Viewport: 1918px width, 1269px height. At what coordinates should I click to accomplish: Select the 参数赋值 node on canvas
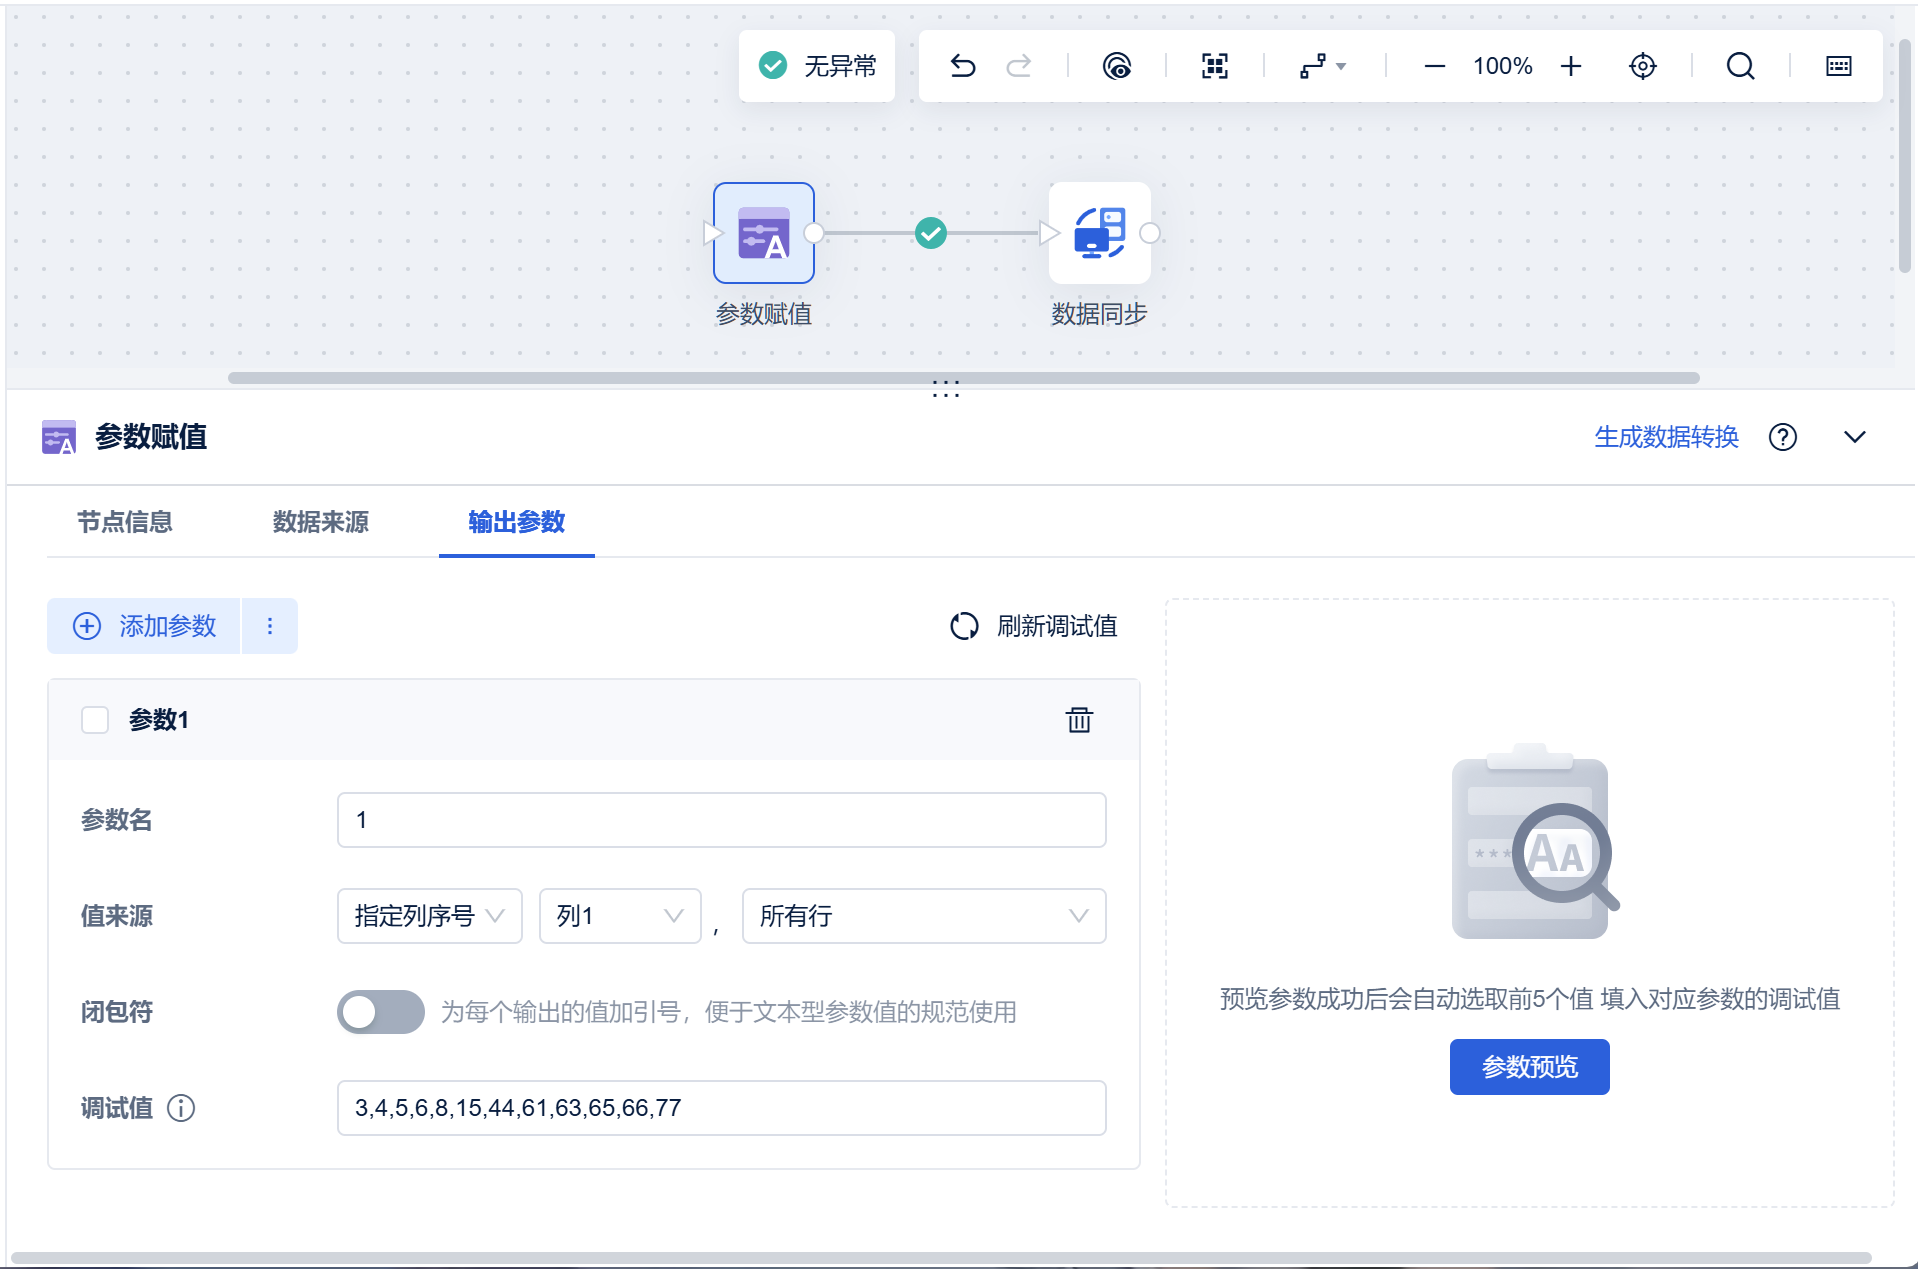pos(764,233)
